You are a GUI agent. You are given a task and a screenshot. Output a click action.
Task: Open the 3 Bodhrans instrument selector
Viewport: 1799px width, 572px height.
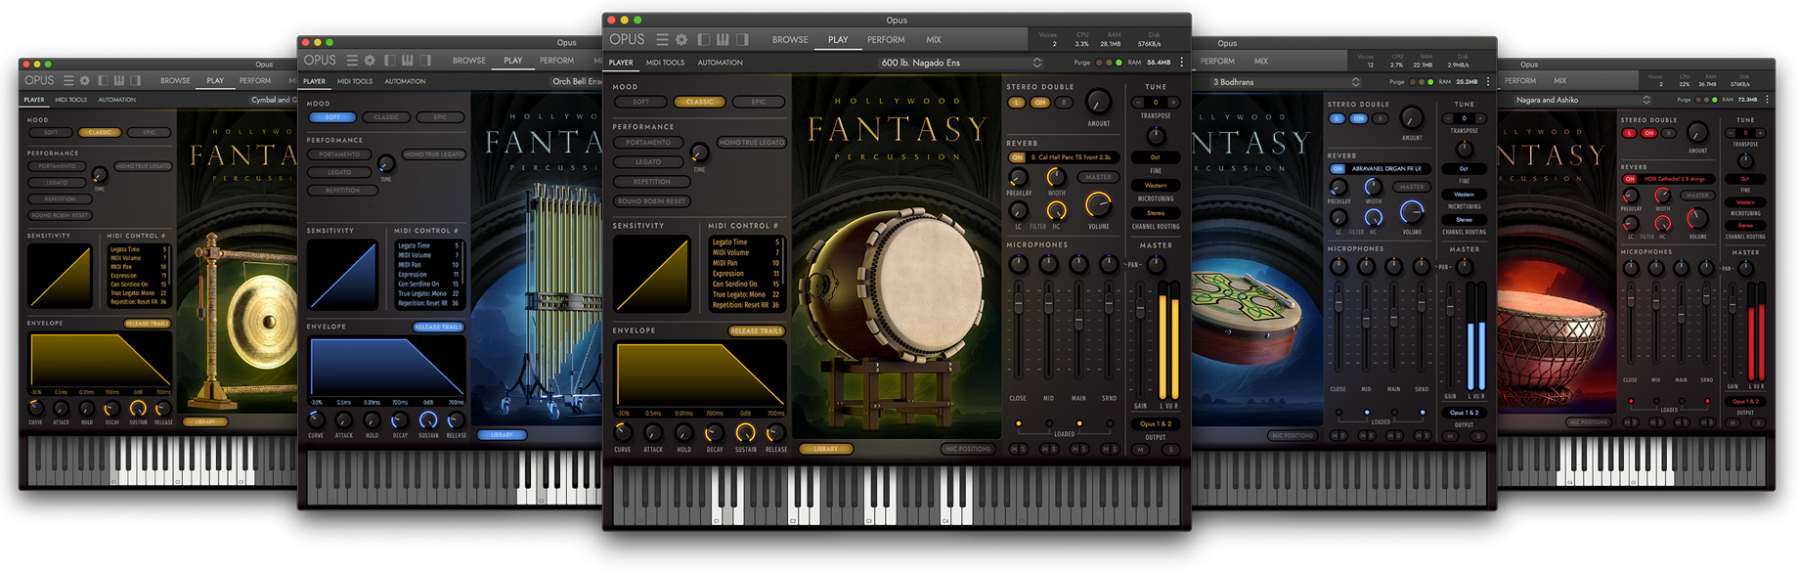pos(1285,82)
